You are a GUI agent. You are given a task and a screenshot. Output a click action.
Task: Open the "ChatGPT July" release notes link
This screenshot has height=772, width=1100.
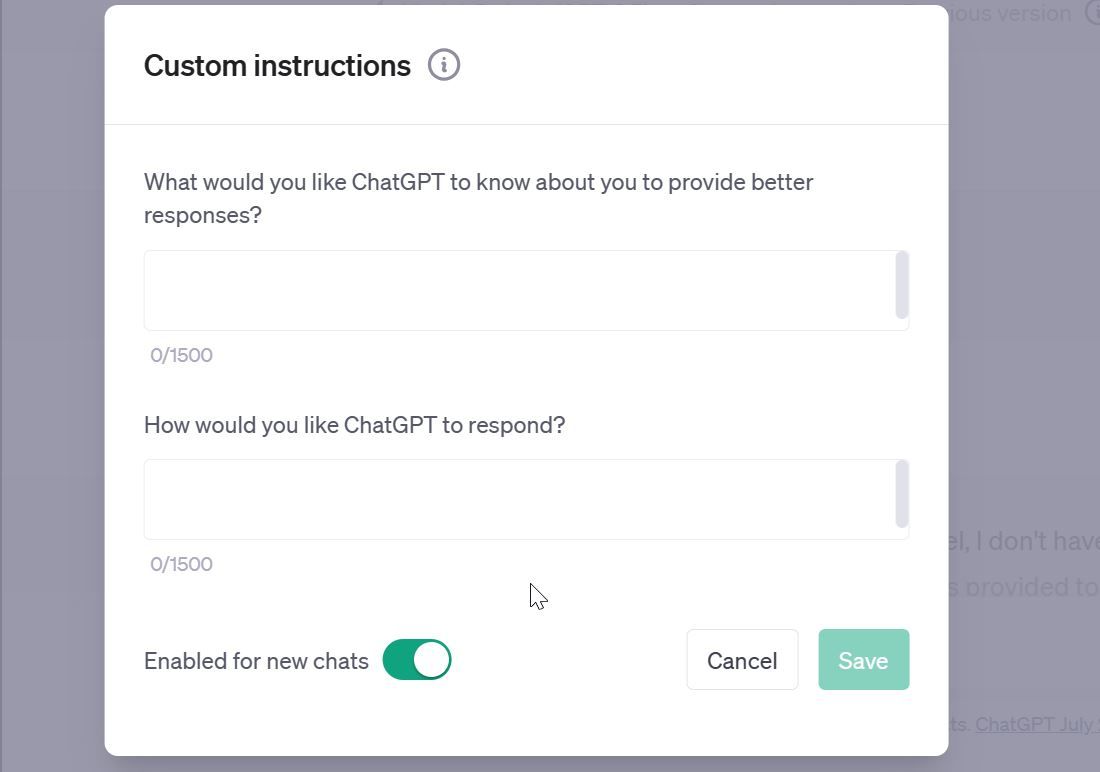click(1037, 725)
